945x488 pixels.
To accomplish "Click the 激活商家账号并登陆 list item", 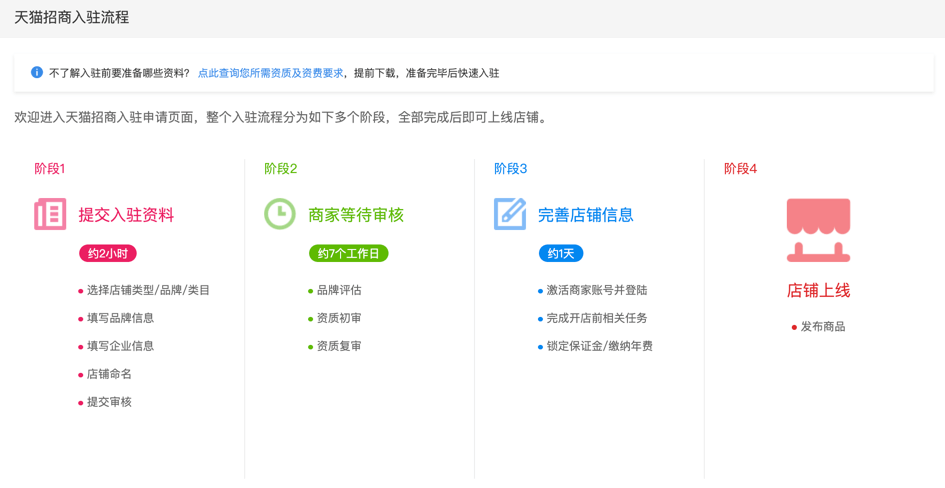I will click(x=596, y=290).
